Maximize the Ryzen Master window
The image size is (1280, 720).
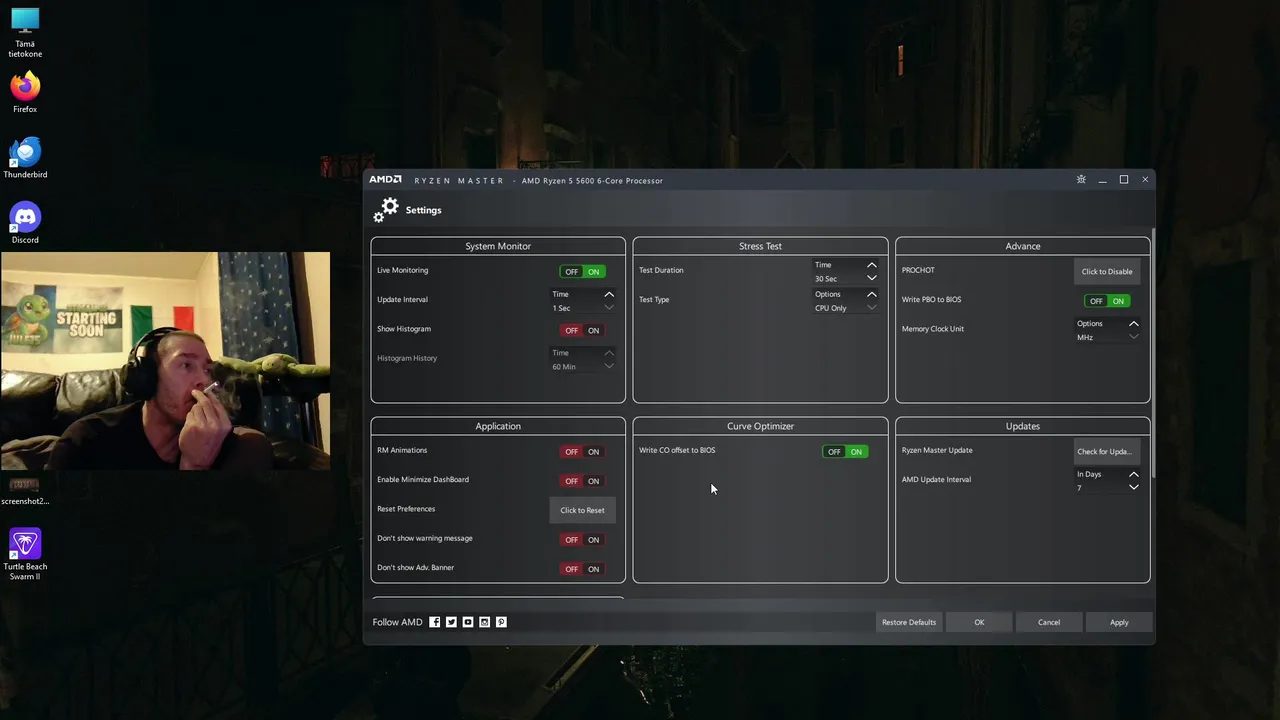point(1124,180)
